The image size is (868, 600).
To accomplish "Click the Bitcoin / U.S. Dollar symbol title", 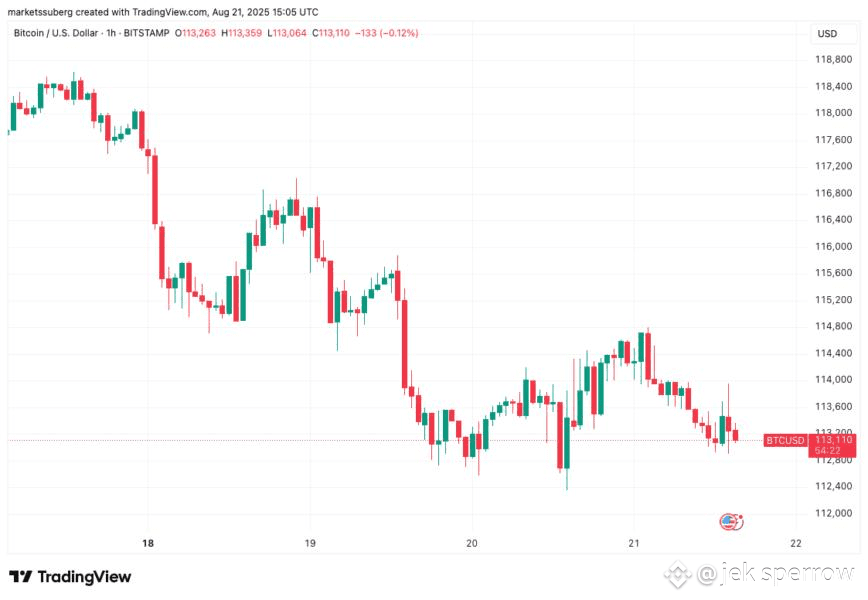I will click(x=55, y=33).
